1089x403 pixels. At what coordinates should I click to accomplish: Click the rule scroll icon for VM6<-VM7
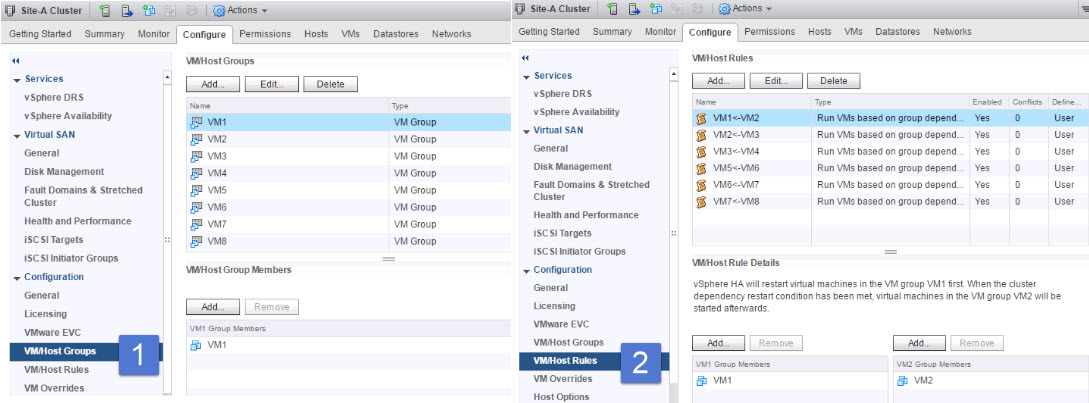coord(701,185)
